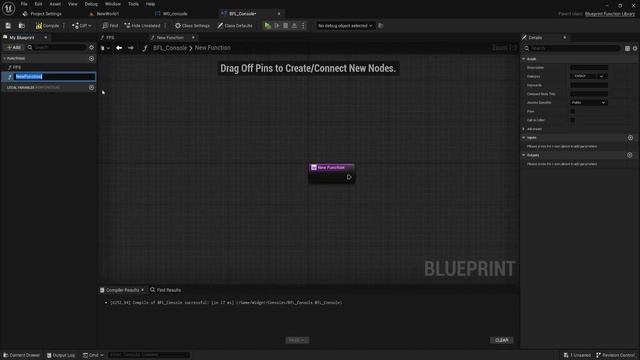Collapse the Functions section
Image resolution: width=640 pixels, height=360 pixels.
4,58
